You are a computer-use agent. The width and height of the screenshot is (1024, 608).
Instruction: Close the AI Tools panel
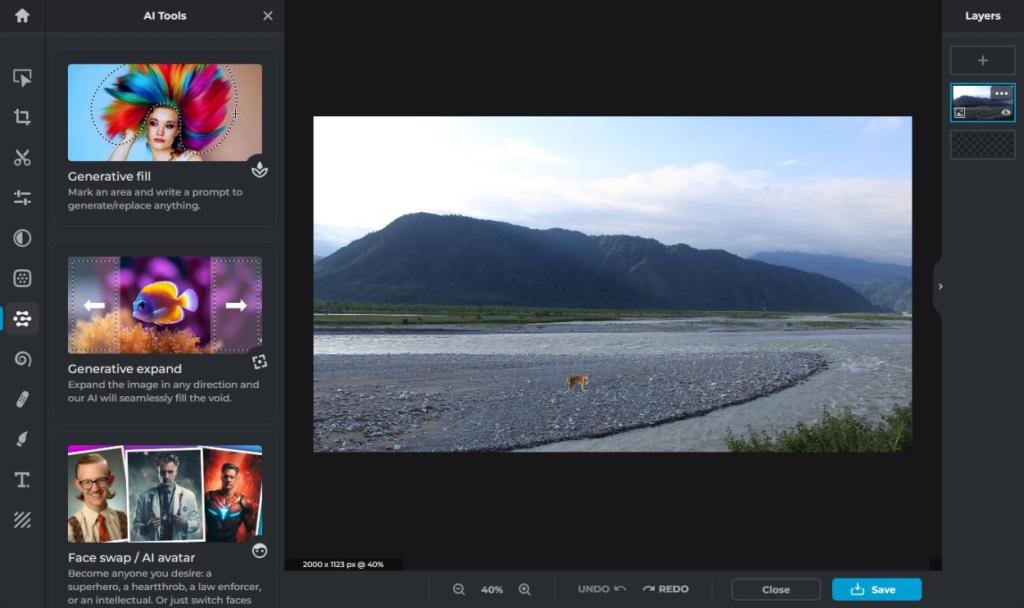pyautogui.click(x=267, y=16)
